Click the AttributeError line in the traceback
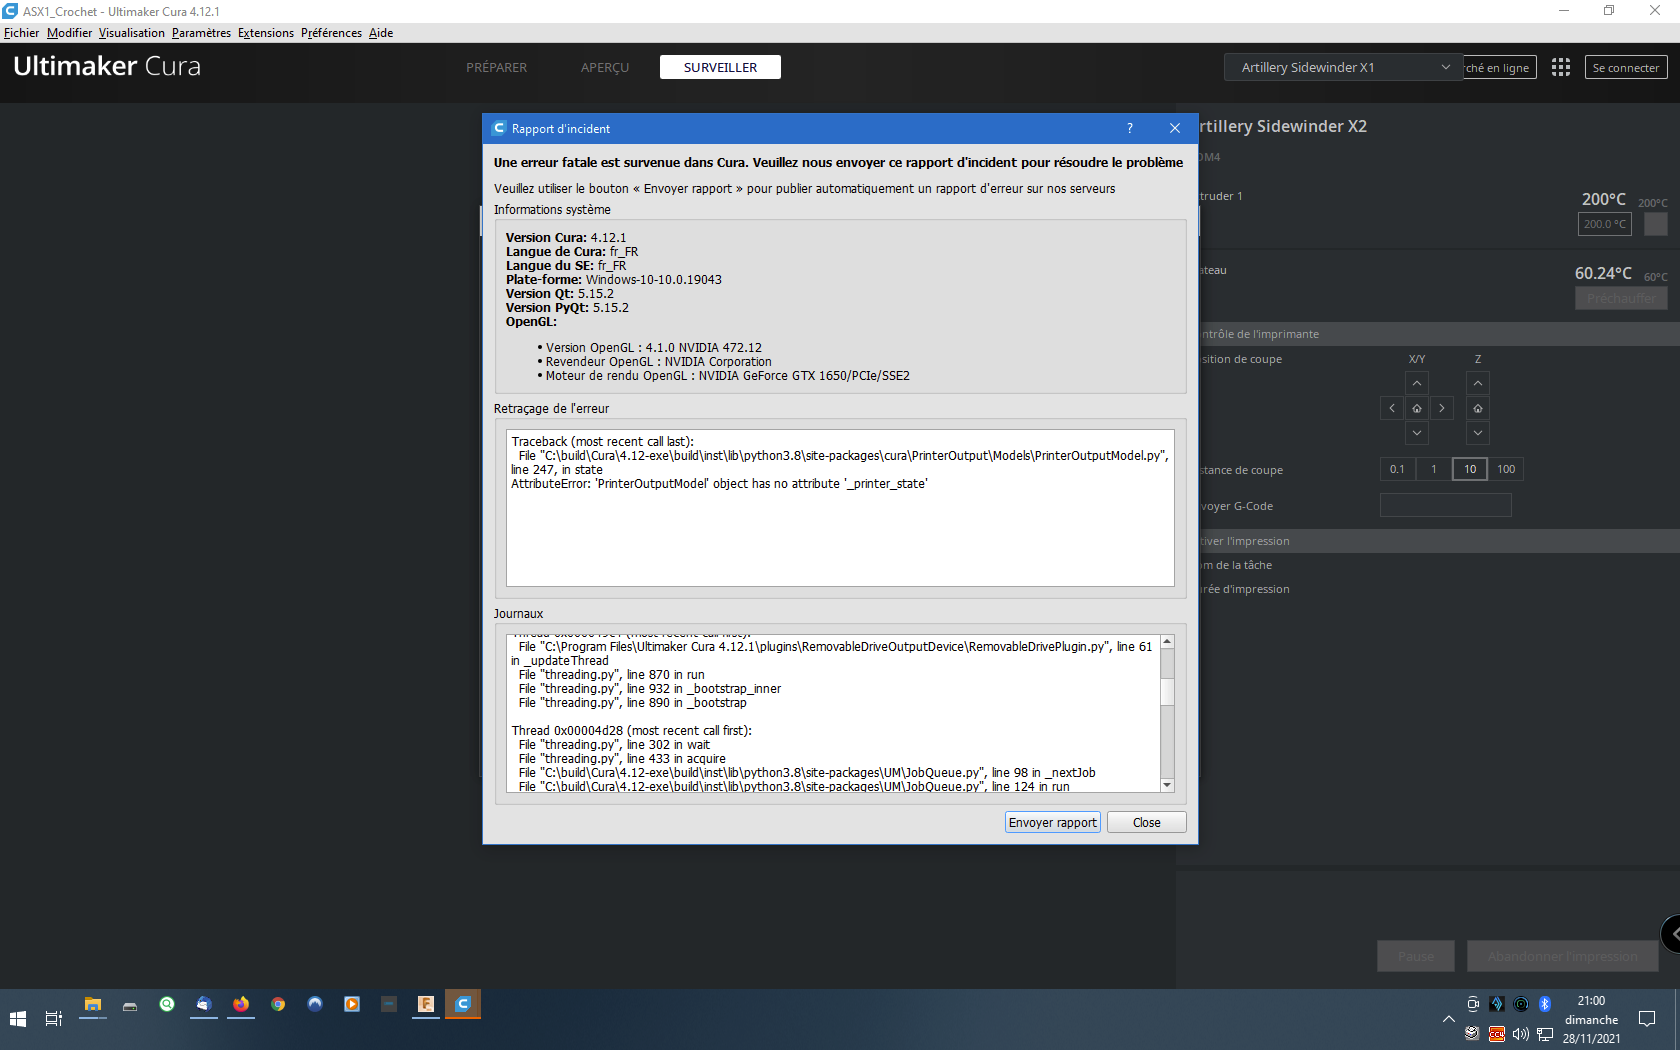The image size is (1680, 1050). [719, 484]
